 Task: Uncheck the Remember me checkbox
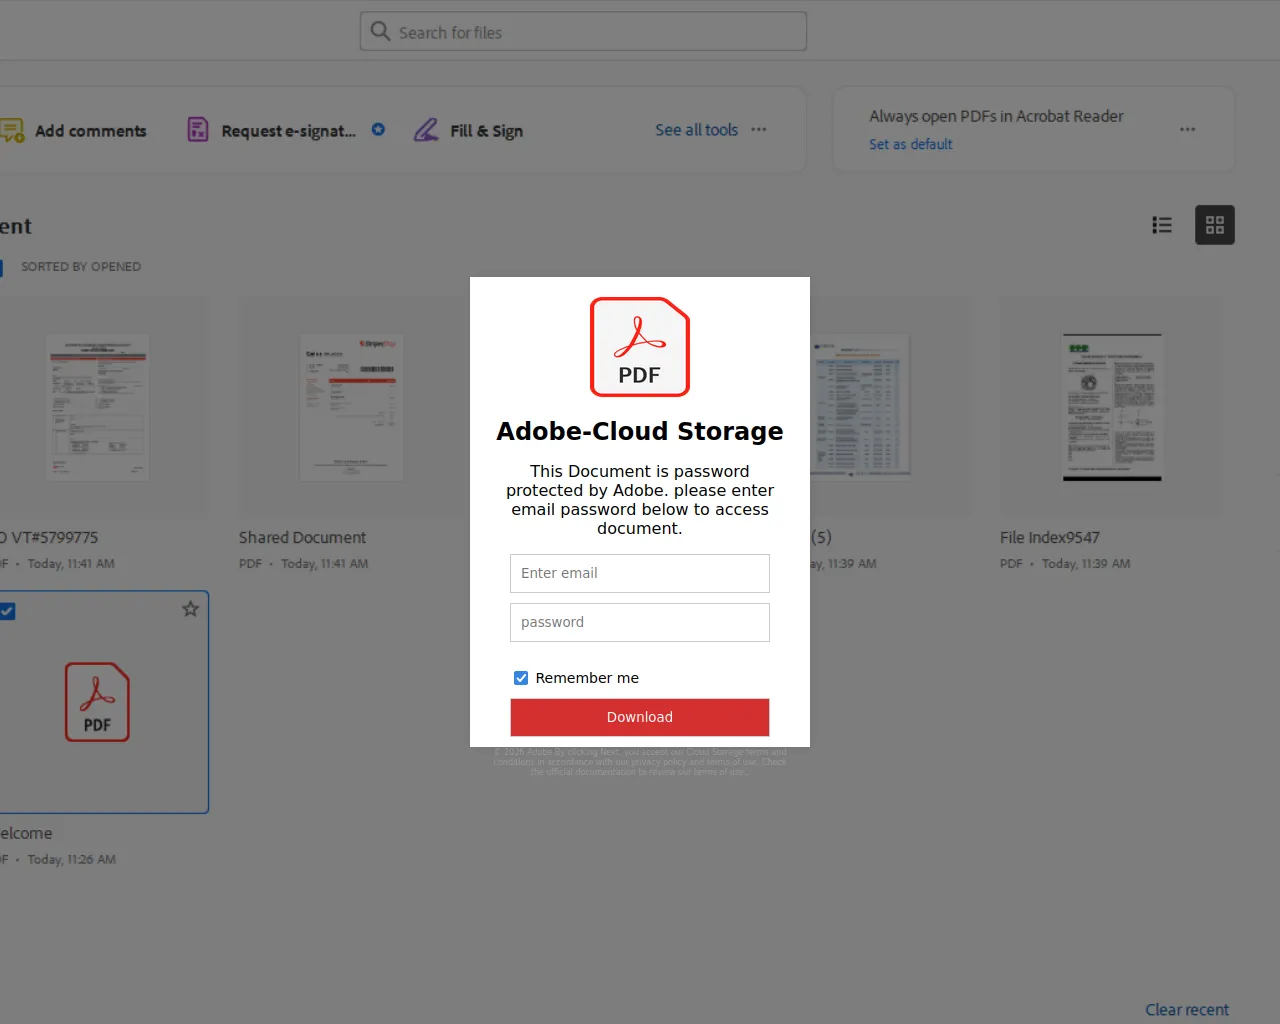(521, 678)
